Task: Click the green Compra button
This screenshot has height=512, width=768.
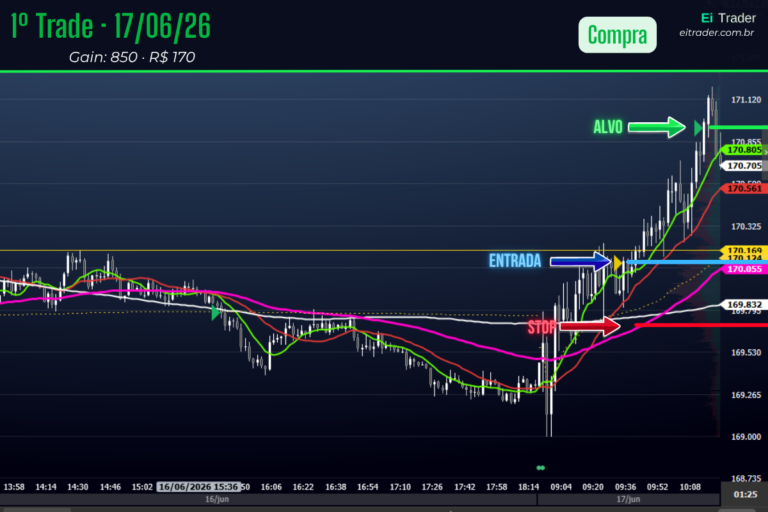Action: (x=617, y=35)
